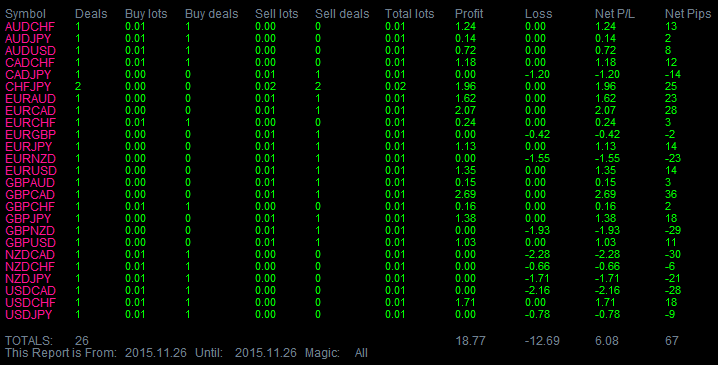Viewport: 718px width, 365px height.
Task: Select the NZDCHF symbol
Action: [30, 267]
